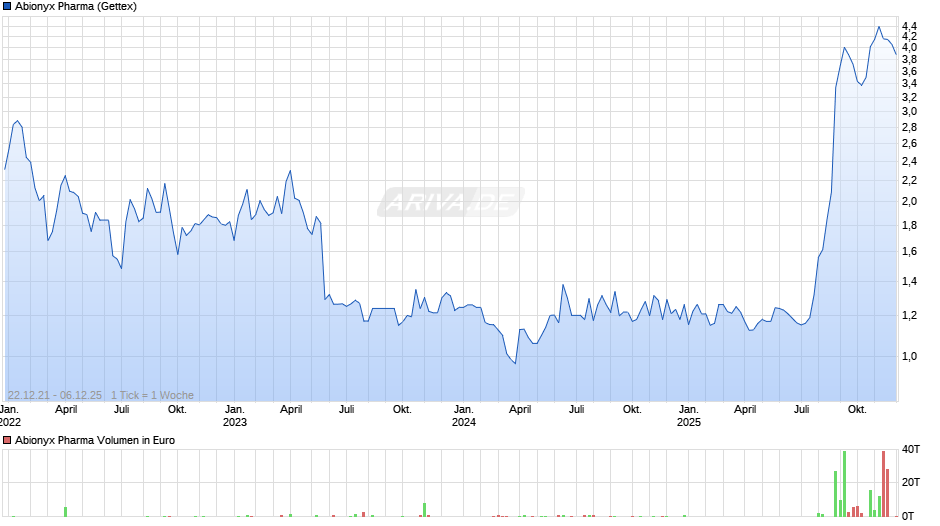Click the 3,2 price axis label
The height and width of the screenshot is (526, 940).
pos(909,98)
